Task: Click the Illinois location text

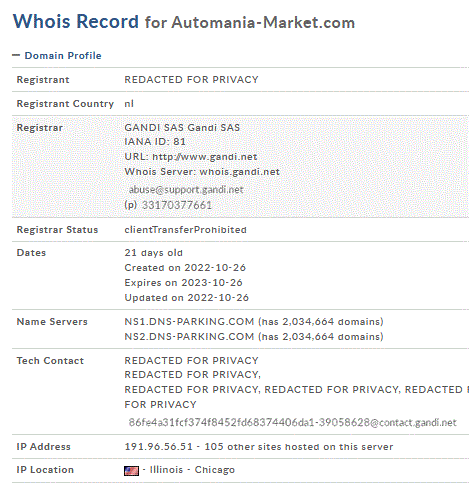Action: tap(166, 470)
